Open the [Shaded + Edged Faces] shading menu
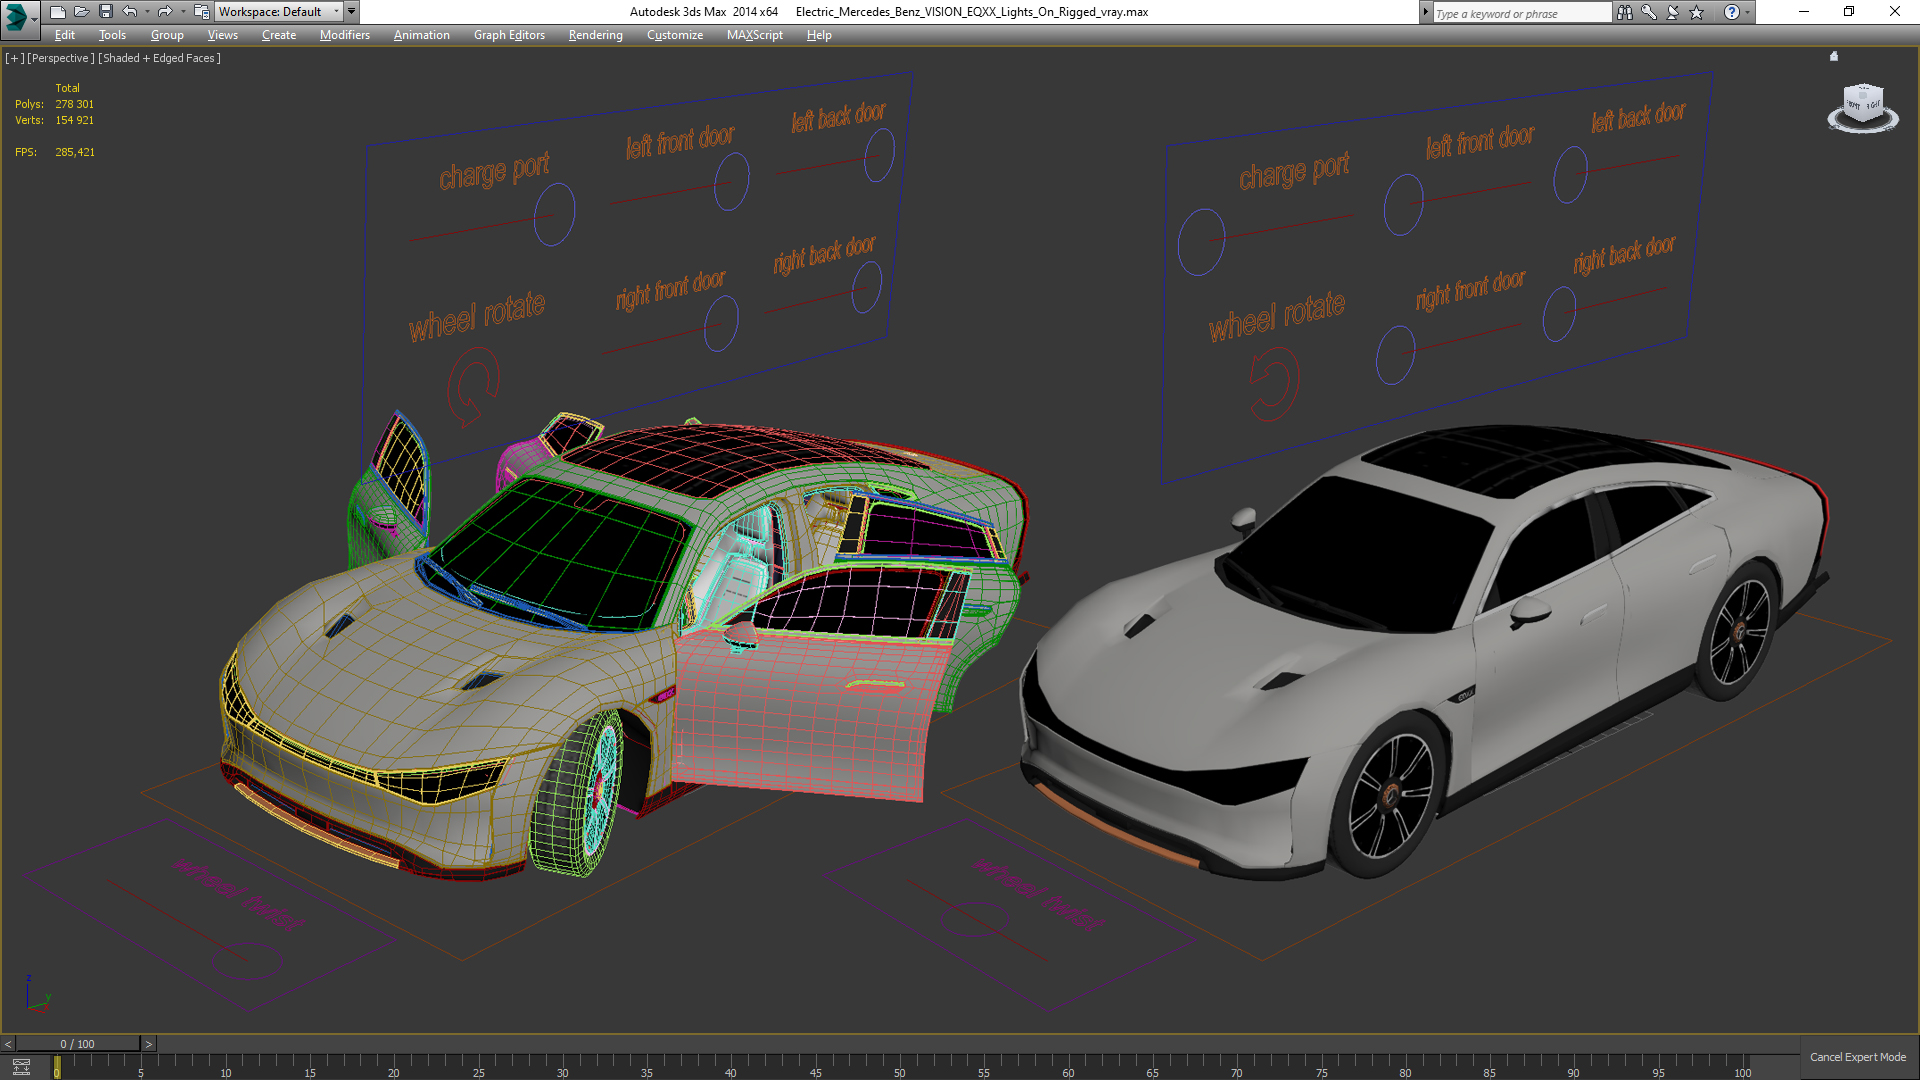The width and height of the screenshot is (1920, 1080). pos(160,58)
